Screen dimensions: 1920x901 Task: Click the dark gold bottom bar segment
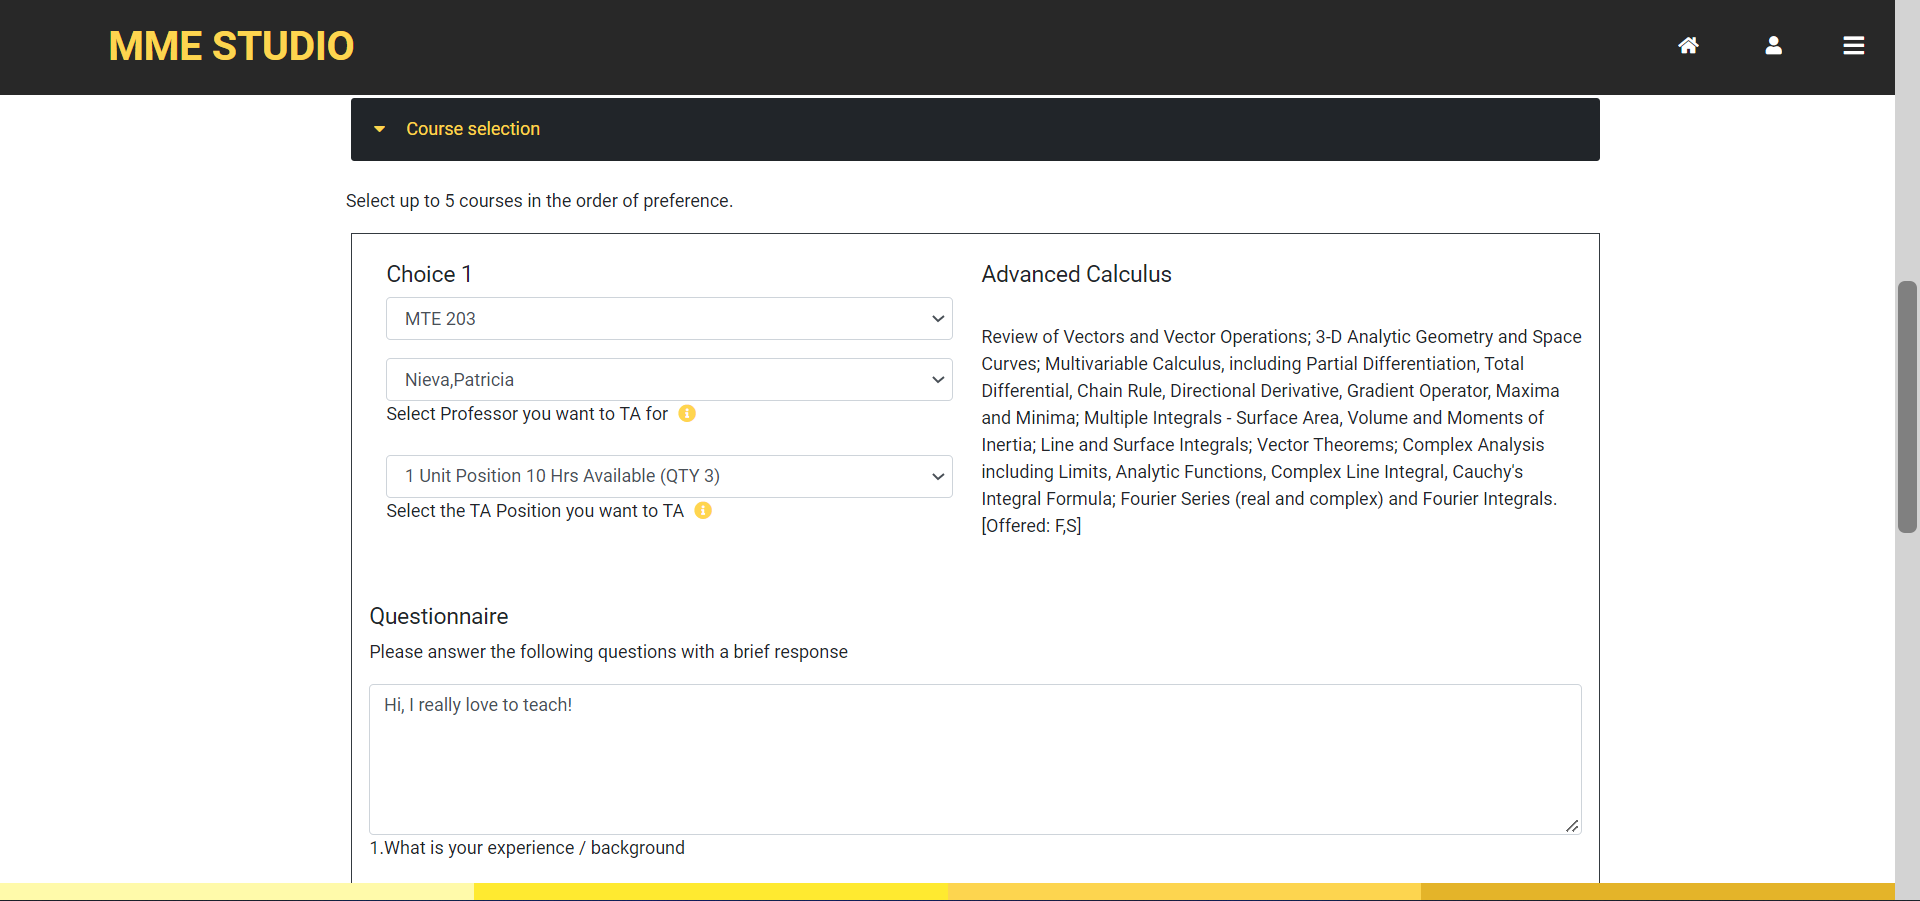[1657, 892]
